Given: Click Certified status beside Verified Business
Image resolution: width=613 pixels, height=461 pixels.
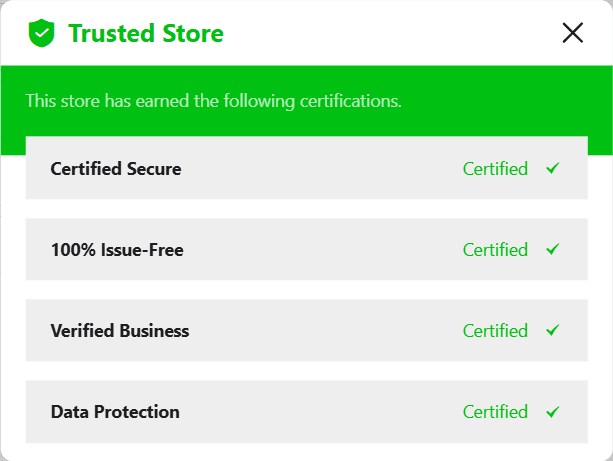Looking at the screenshot, I should pos(495,331).
